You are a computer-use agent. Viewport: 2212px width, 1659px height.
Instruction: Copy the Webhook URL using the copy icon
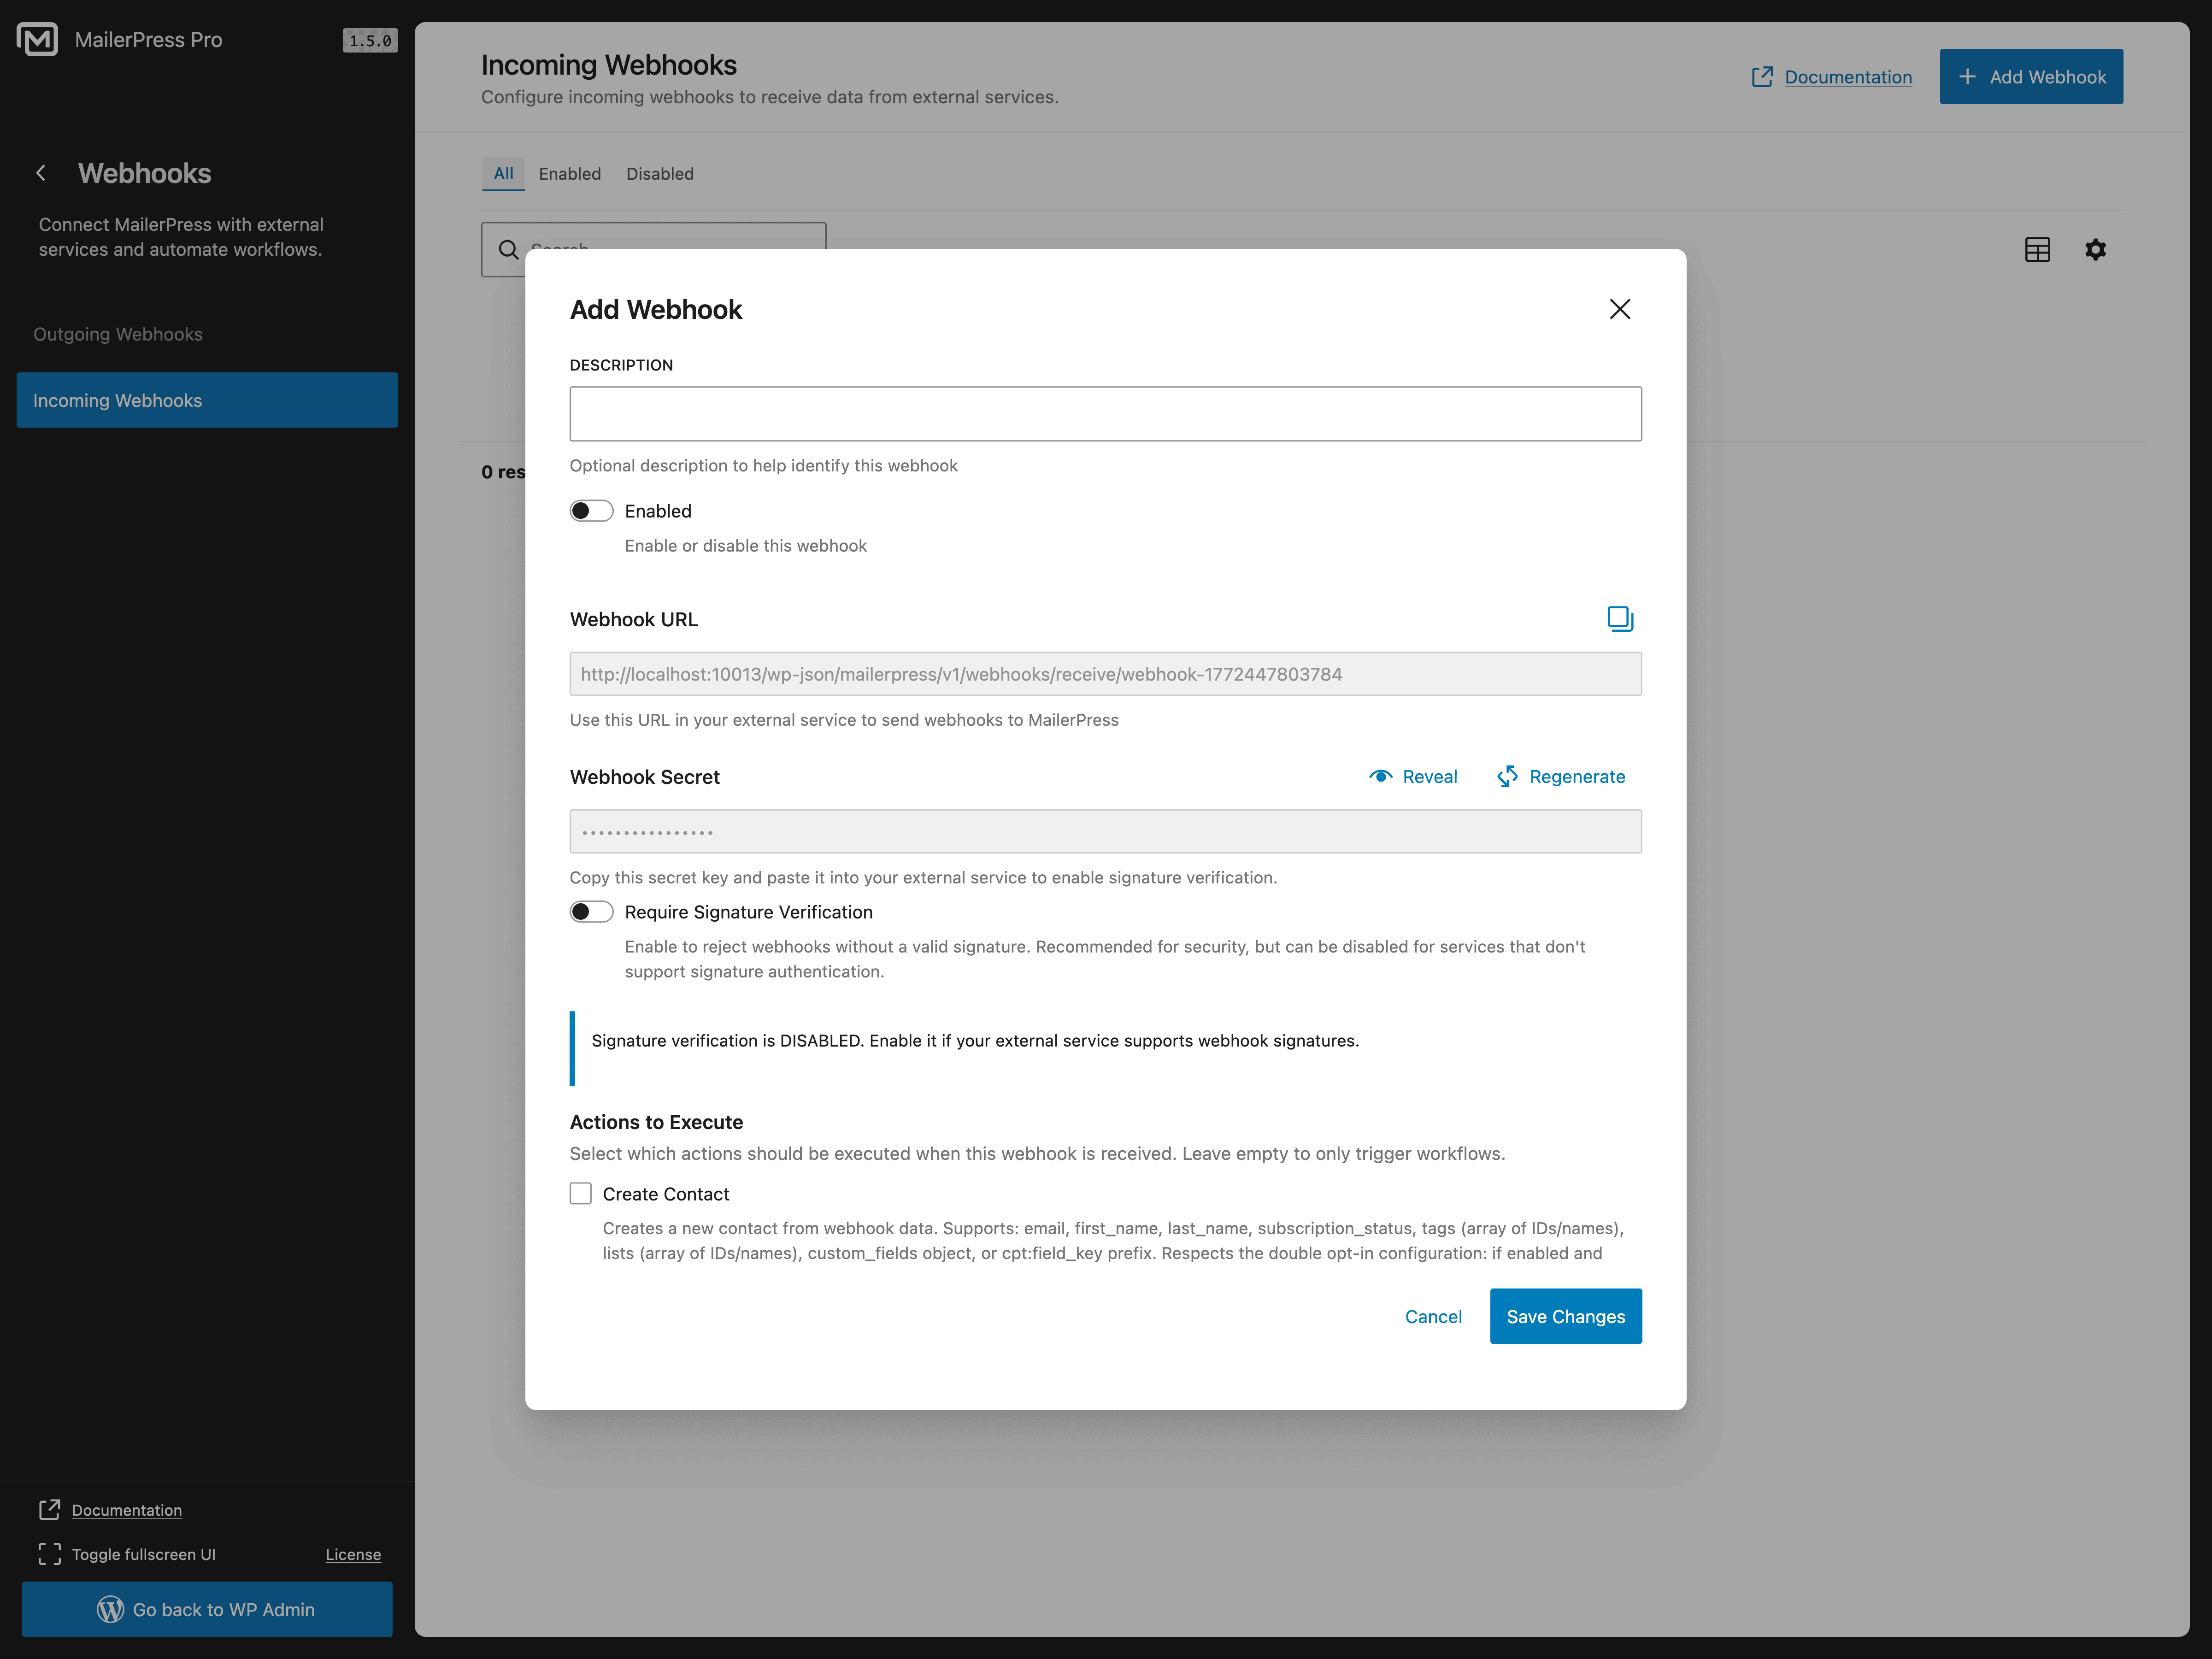point(1620,618)
